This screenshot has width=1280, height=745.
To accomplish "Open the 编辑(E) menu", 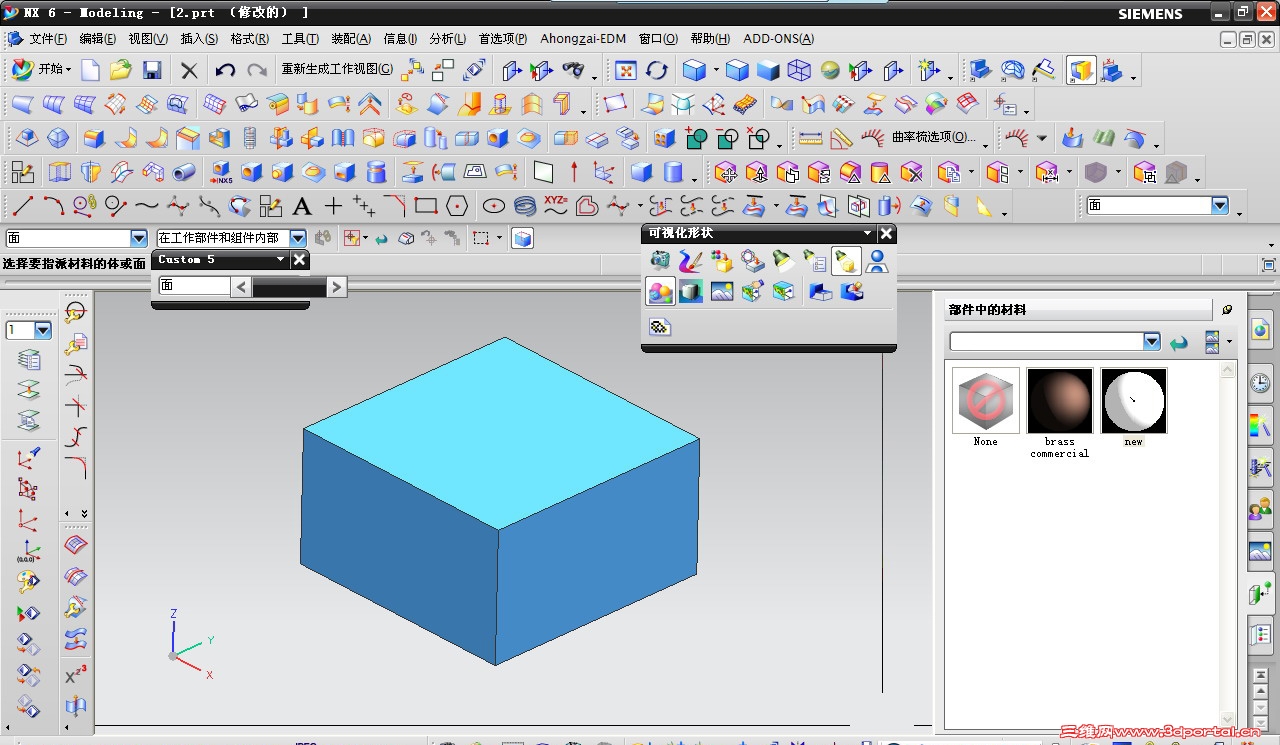I will click(x=97, y=39).
